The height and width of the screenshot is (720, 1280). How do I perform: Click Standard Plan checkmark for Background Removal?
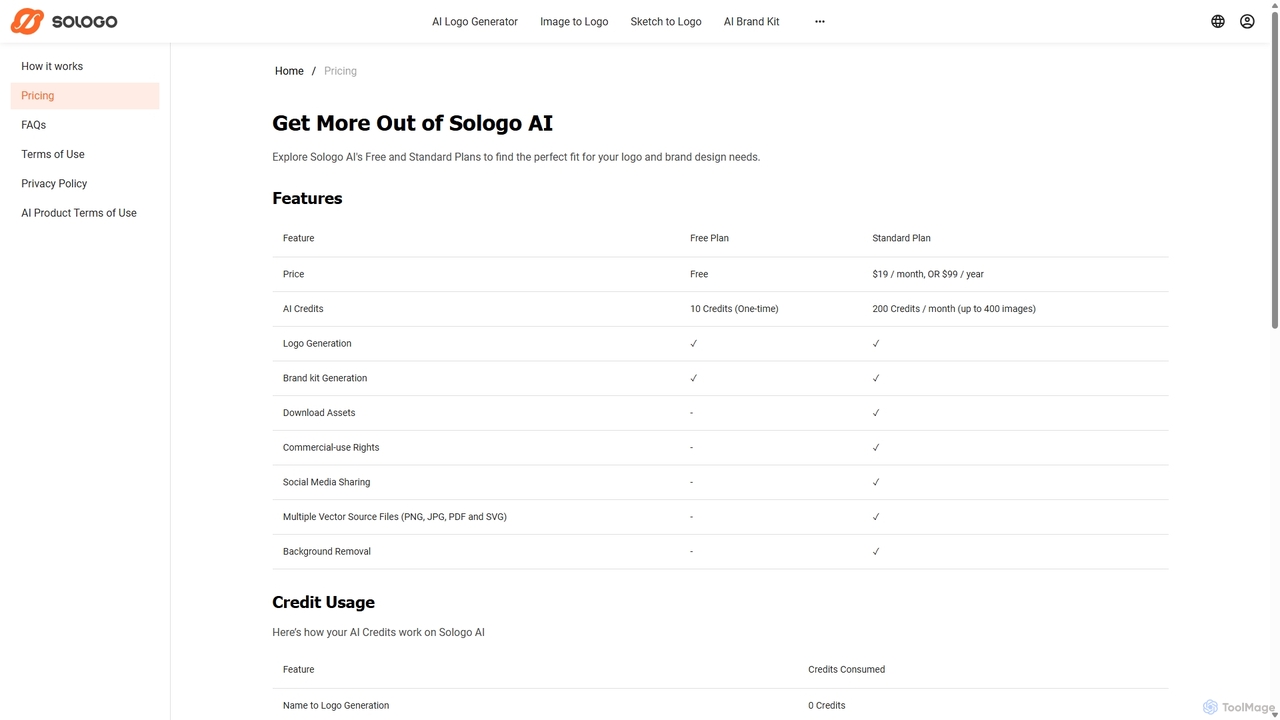coord(876,551)
